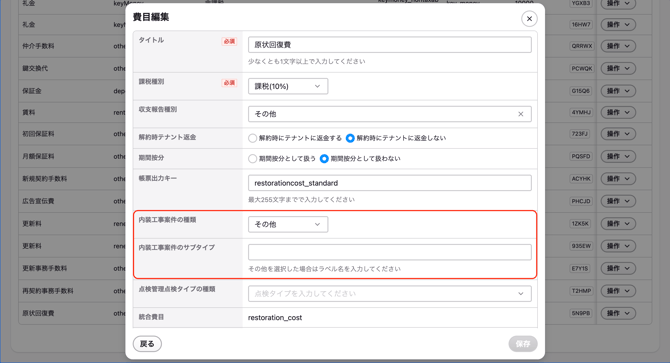Click the 収支報告種別 field showing その他
Image resolution: width=670 pixels, height=363 pixels.
[x=390, y=114]
